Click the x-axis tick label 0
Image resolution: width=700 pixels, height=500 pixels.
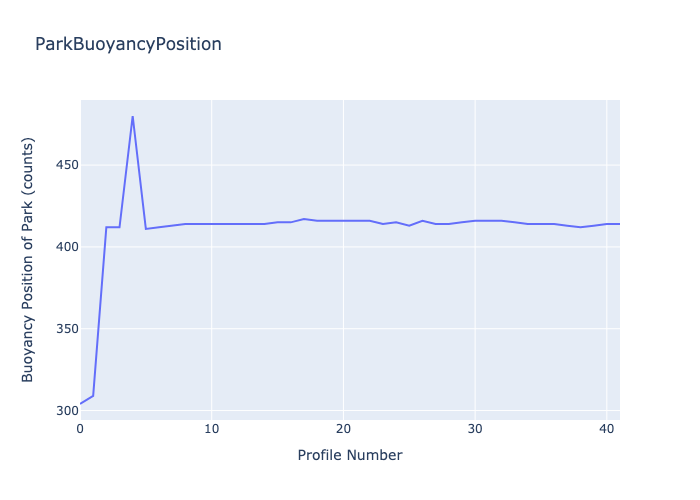tap(80, 429)
